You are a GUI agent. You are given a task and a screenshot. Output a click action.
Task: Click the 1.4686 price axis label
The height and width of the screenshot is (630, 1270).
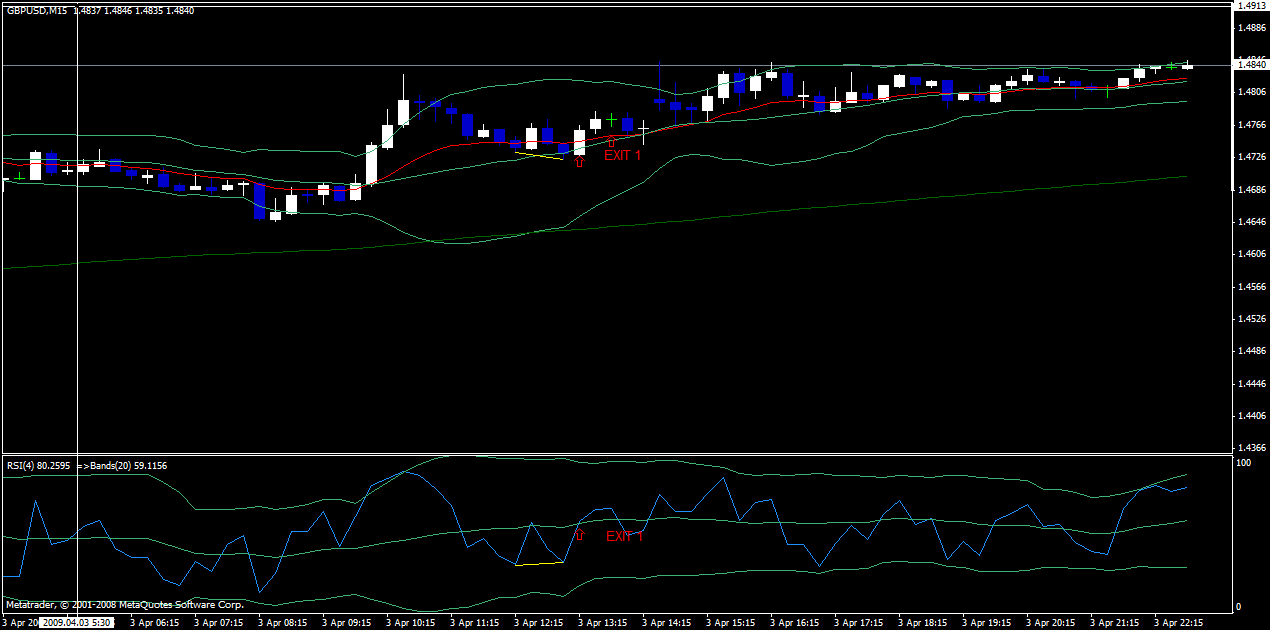pyautogui.click(x=1252, y=189)
